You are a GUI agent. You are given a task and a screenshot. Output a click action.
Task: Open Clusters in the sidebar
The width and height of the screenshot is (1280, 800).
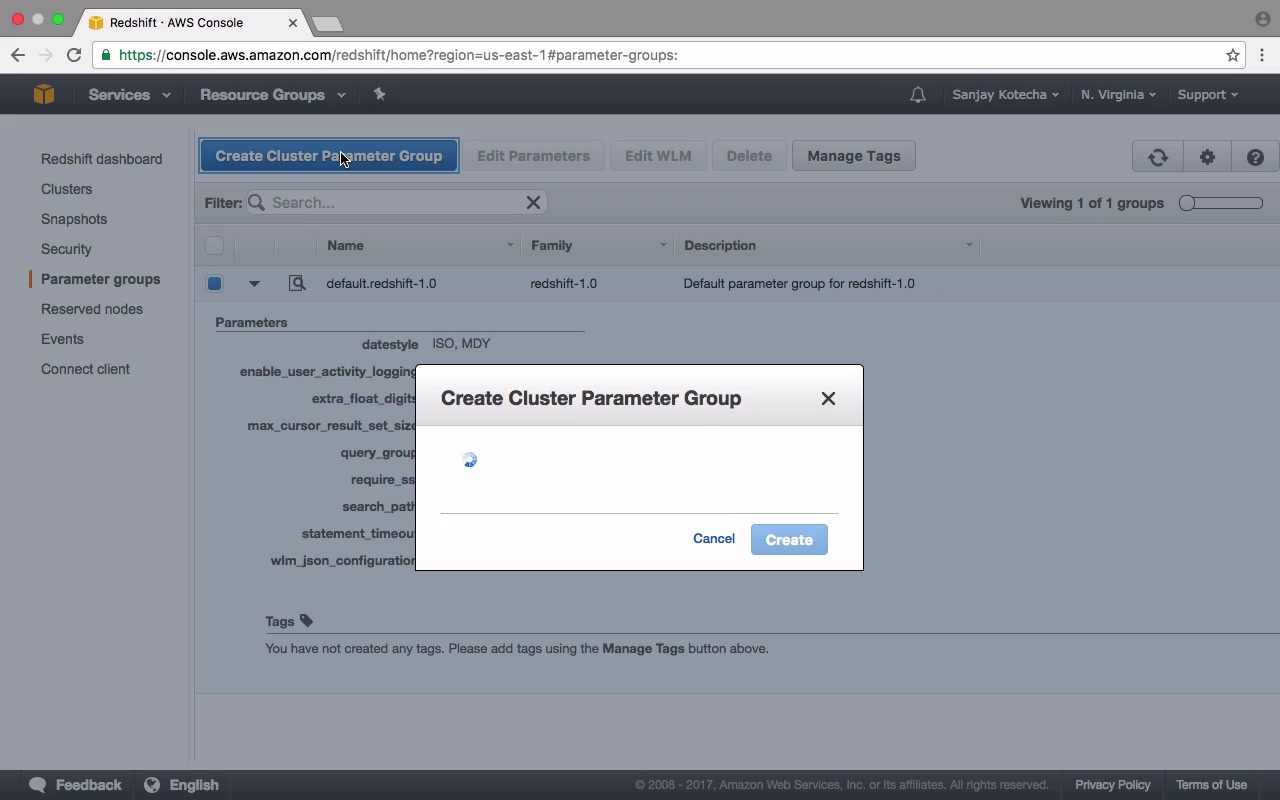pyautogui.click(x=66, y=189)
